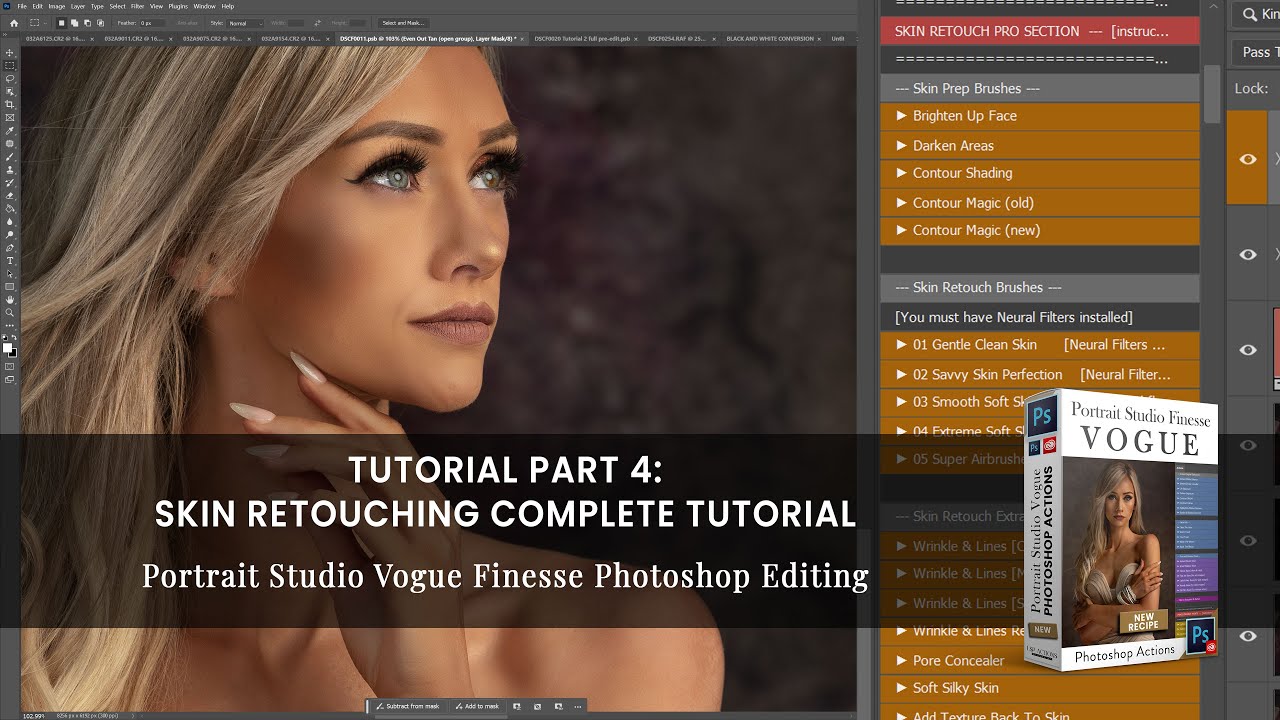Select the Dodge tool
Screen dimensions: 1280x720
[10, 234]
